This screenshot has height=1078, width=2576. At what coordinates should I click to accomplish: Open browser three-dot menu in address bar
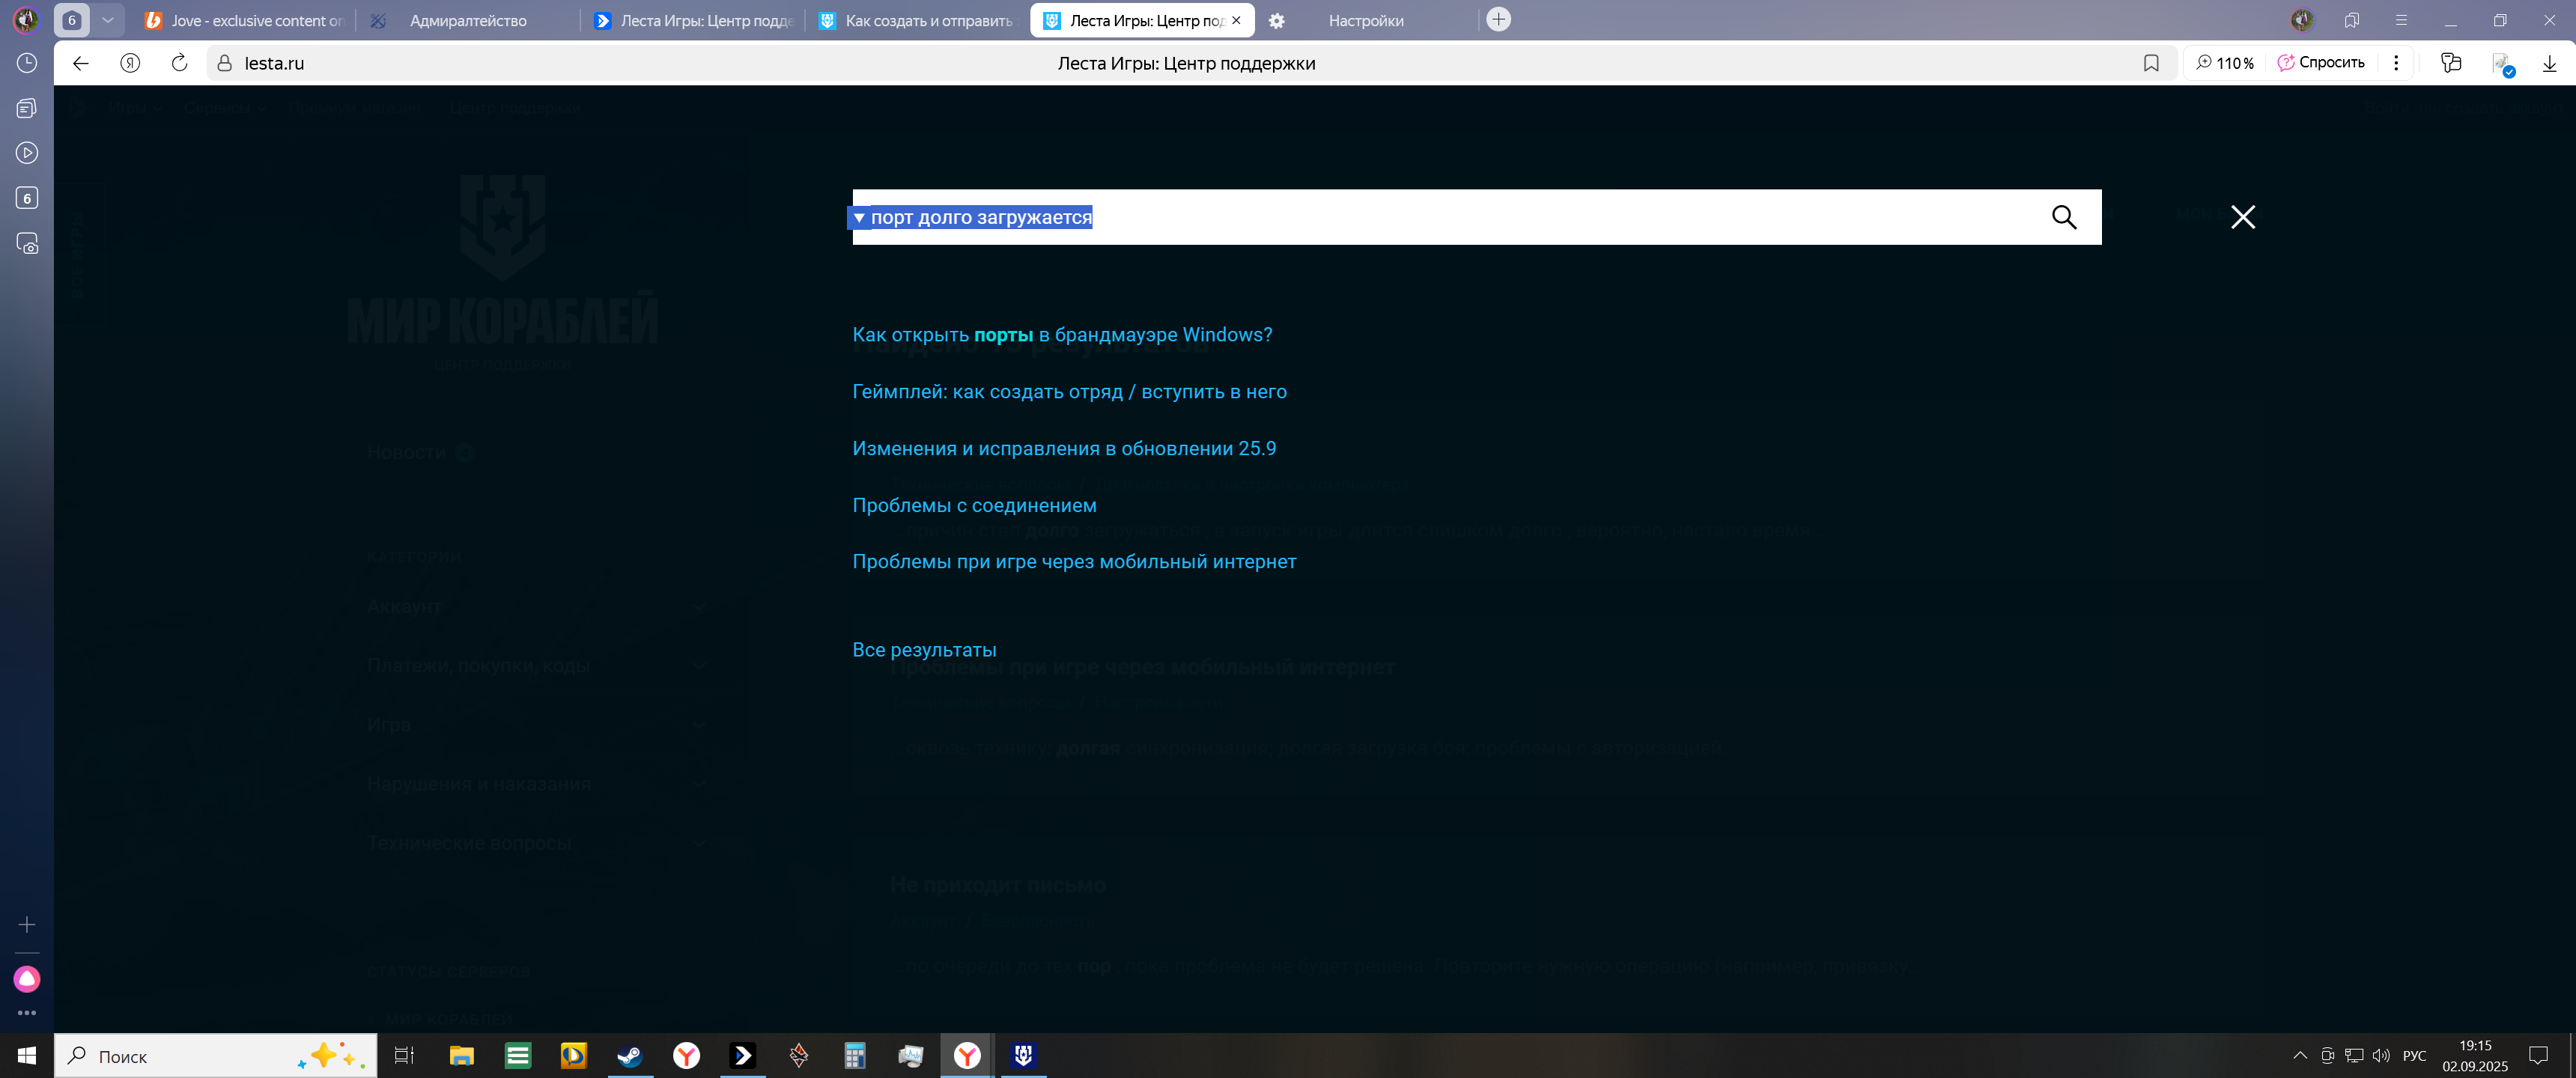coord(2395,63)
